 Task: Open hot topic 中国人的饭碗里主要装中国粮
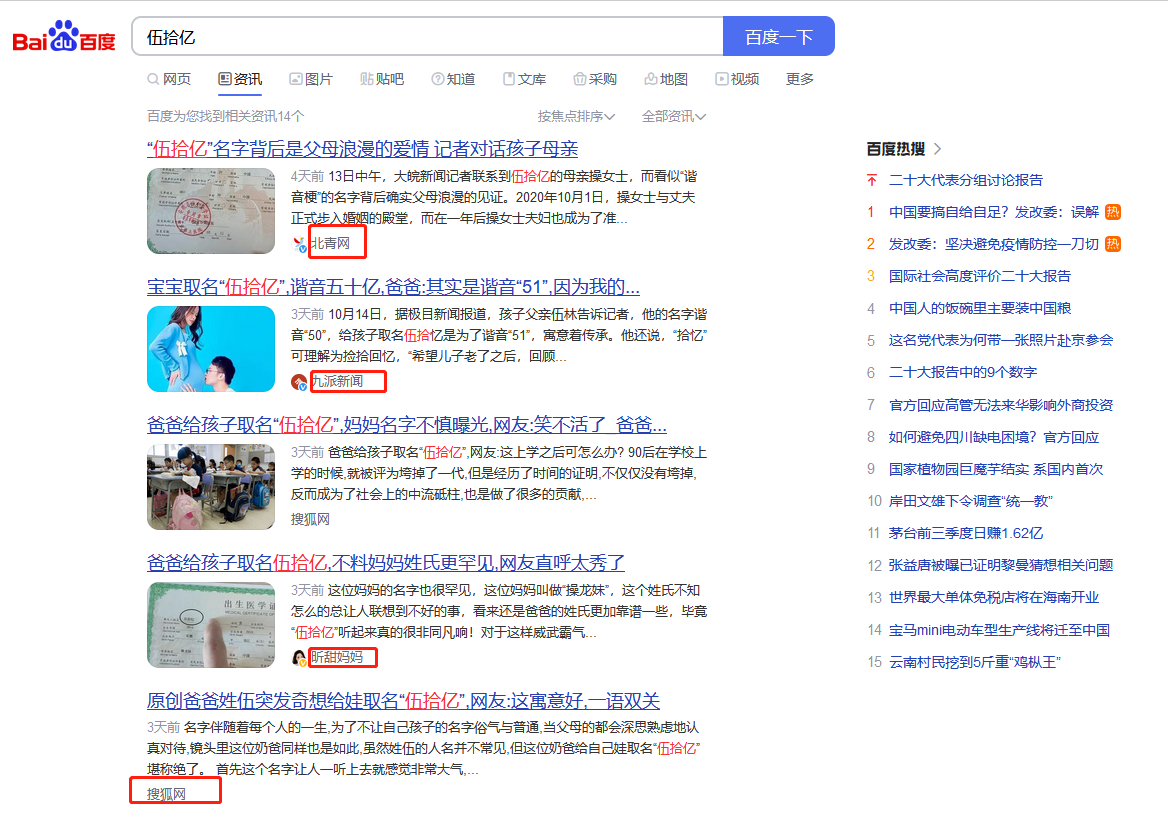pos(980,308)
